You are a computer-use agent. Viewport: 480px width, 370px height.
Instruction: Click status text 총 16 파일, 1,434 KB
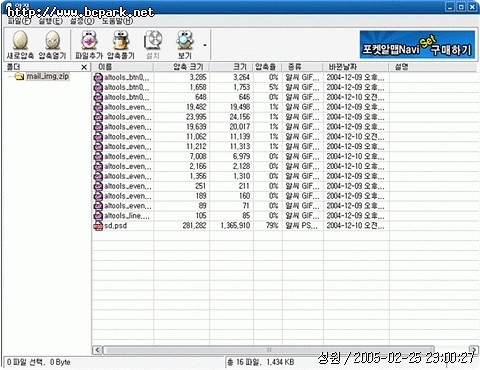(261, 362)
